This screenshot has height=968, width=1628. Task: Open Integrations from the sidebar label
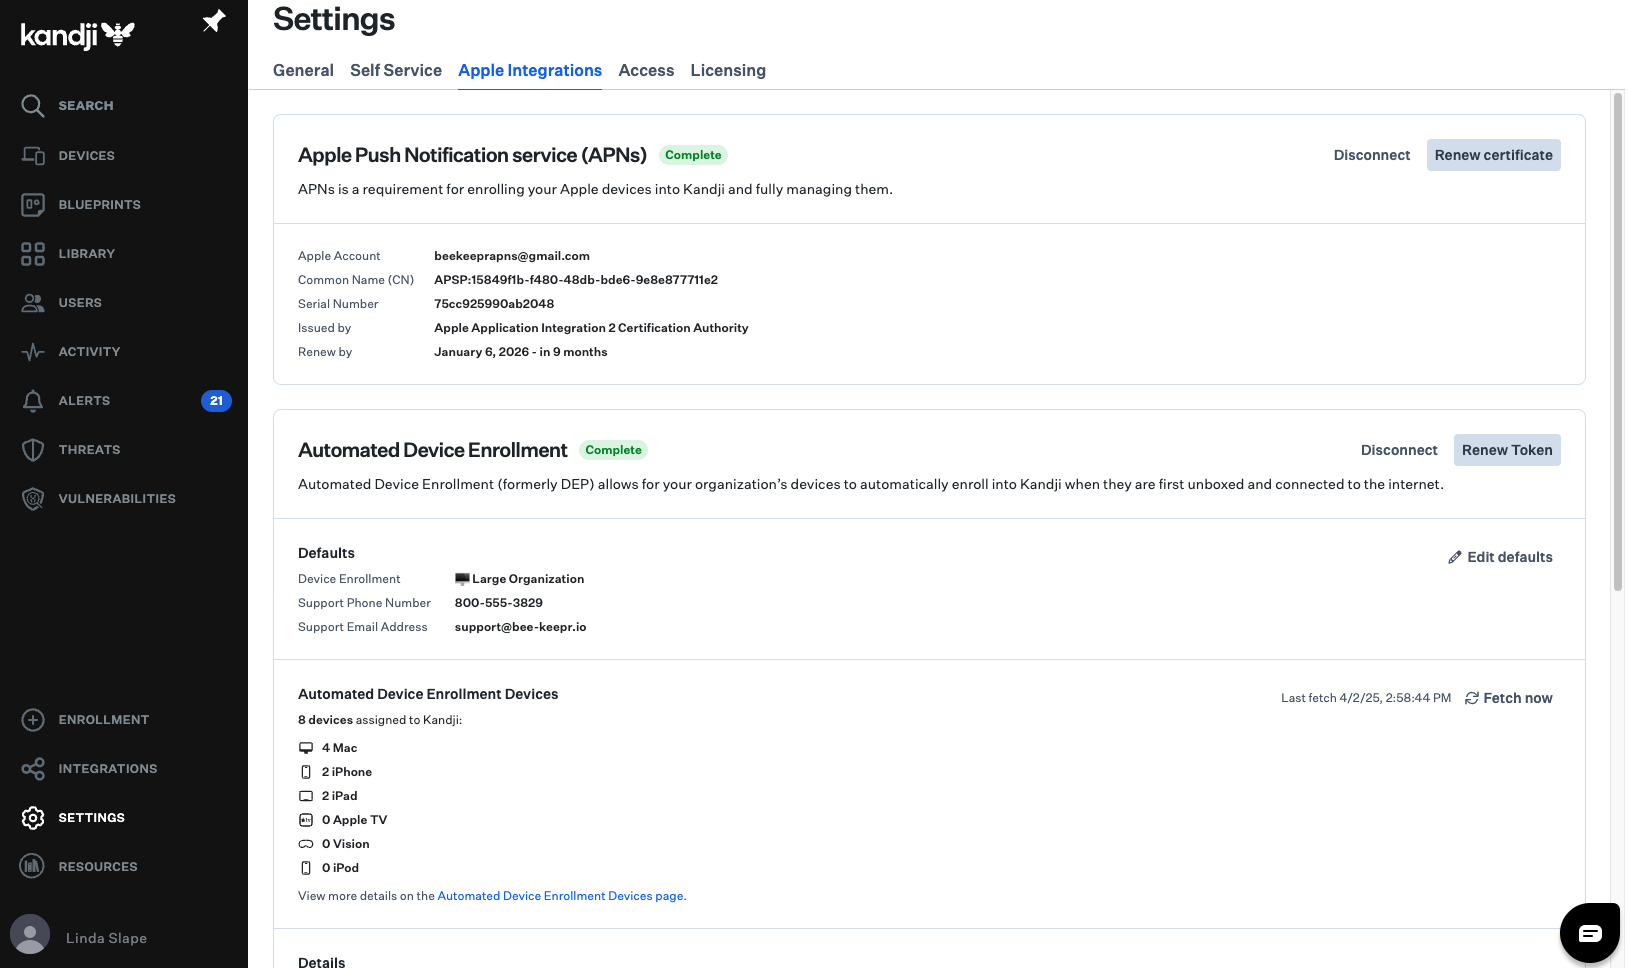tap(108, 769)
